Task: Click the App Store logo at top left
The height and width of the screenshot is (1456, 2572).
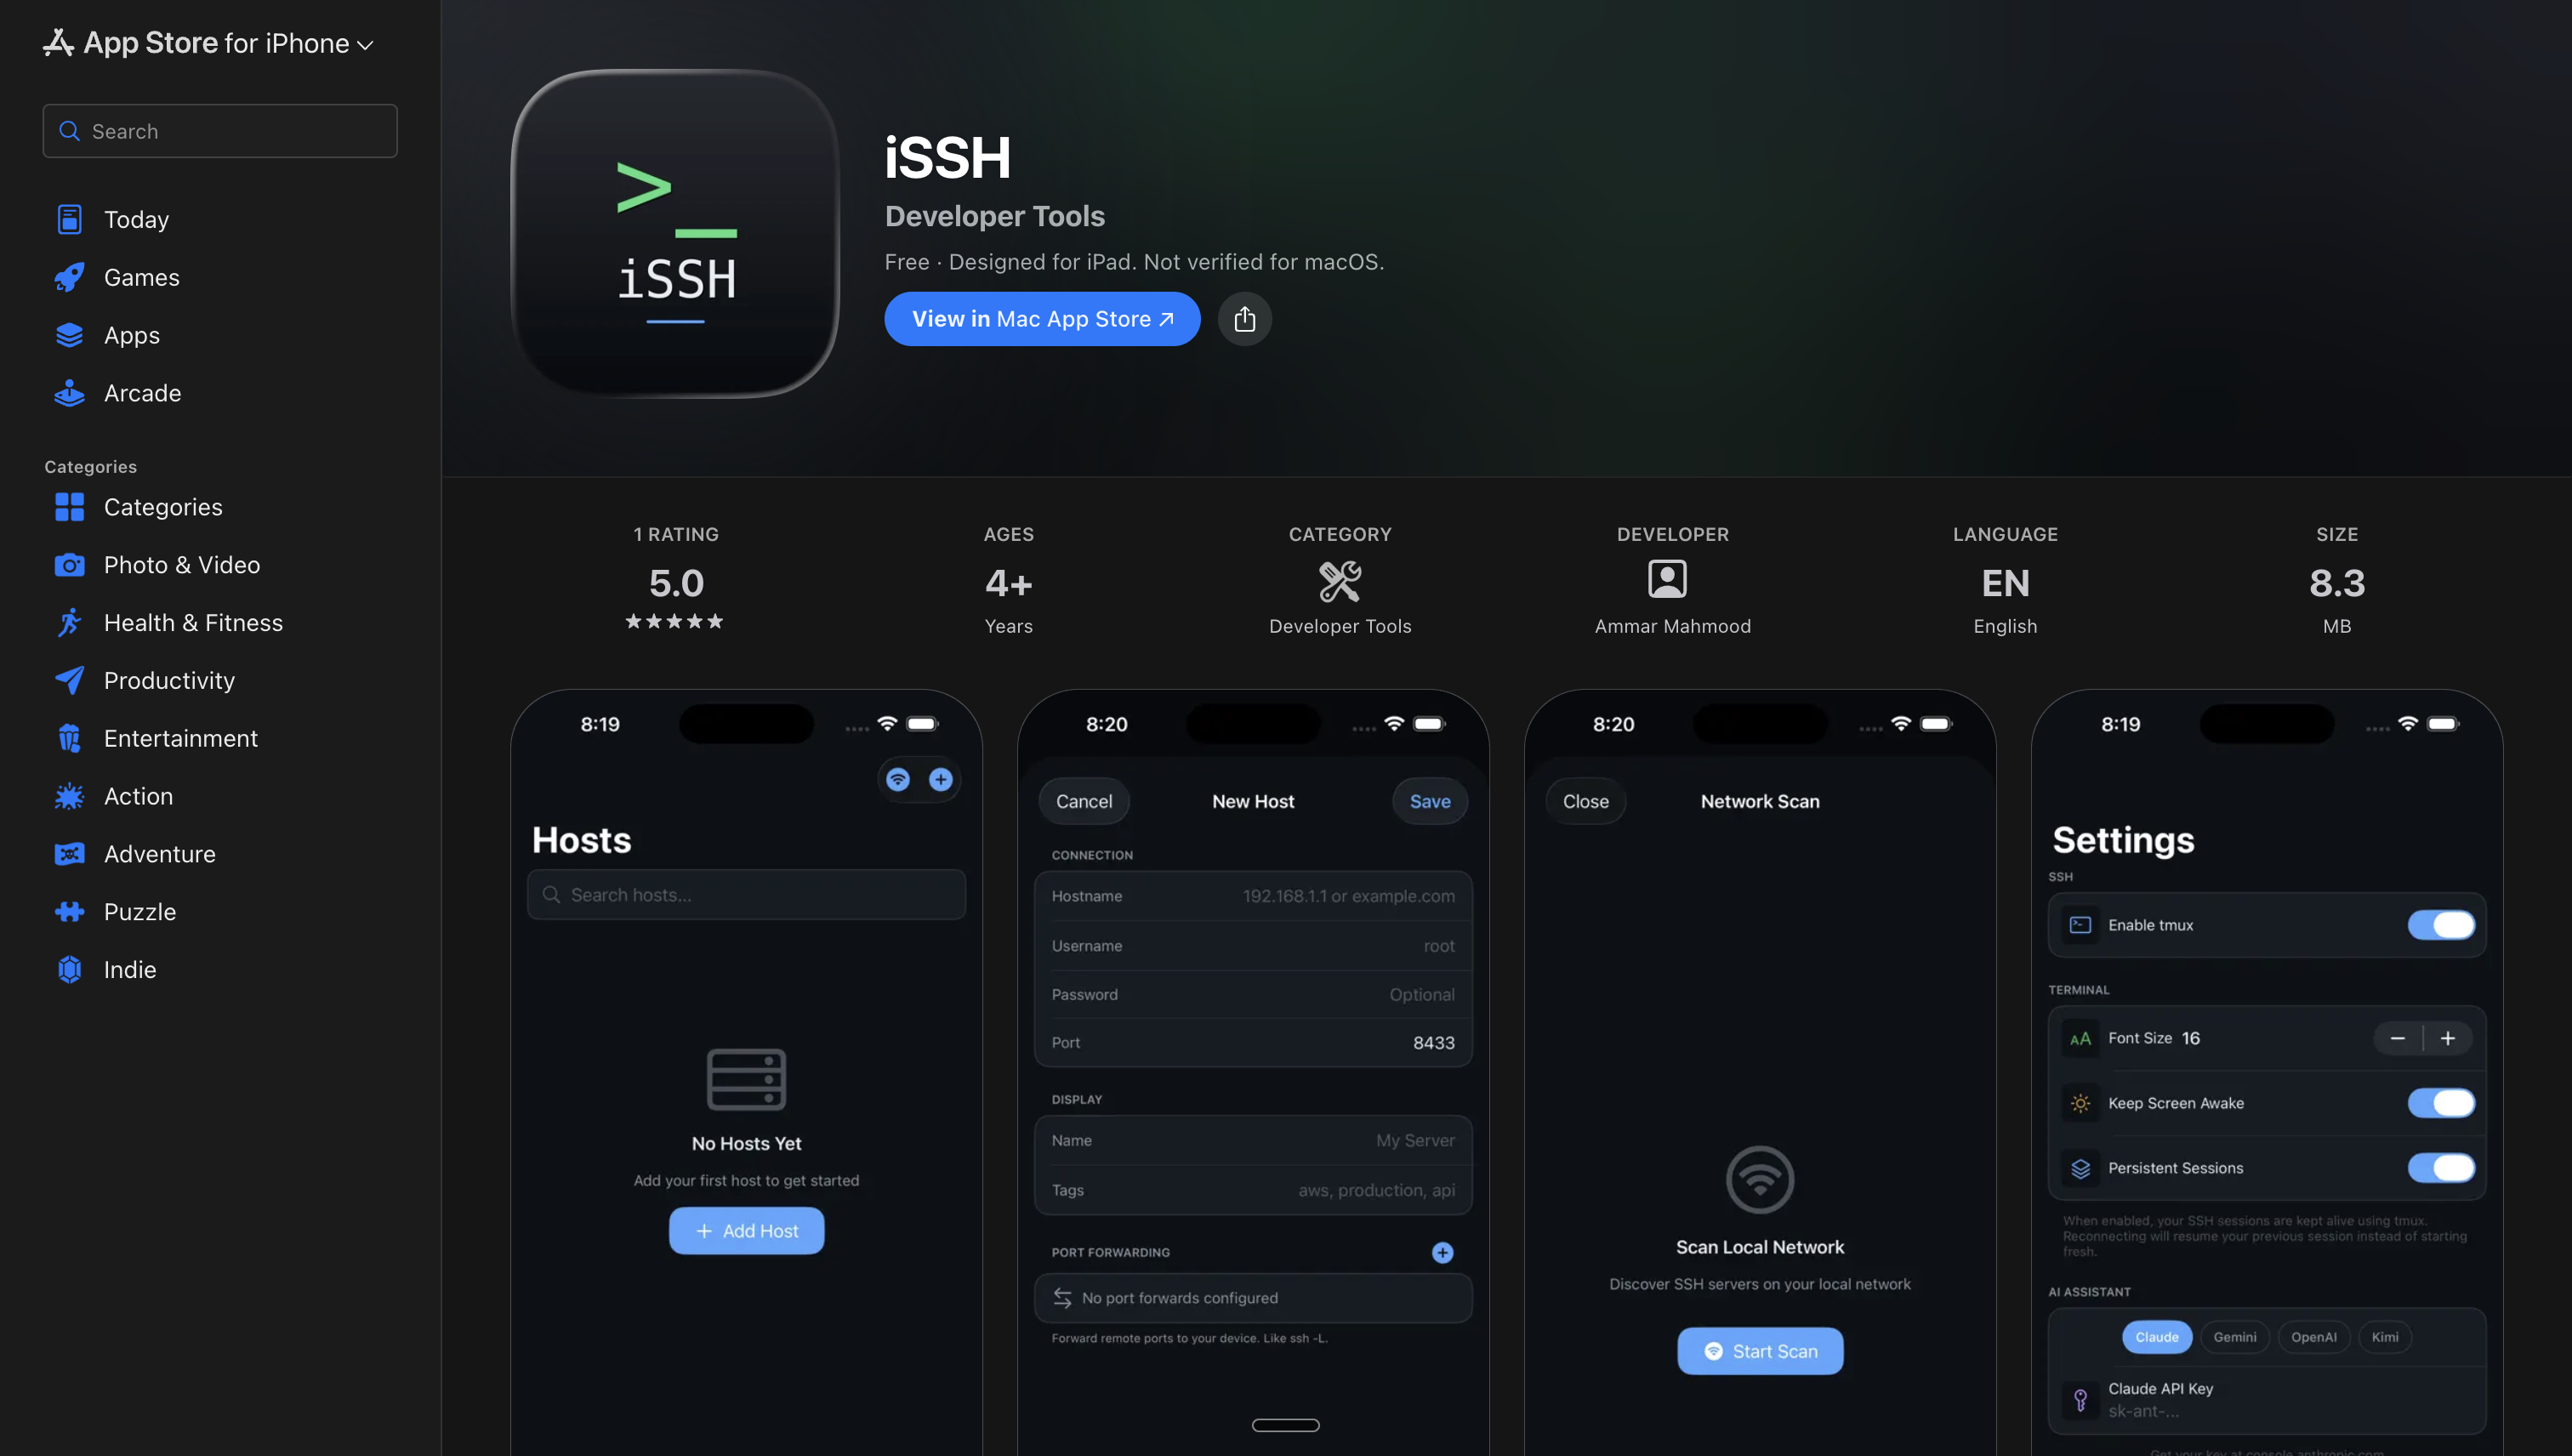Action: [57, 42]
